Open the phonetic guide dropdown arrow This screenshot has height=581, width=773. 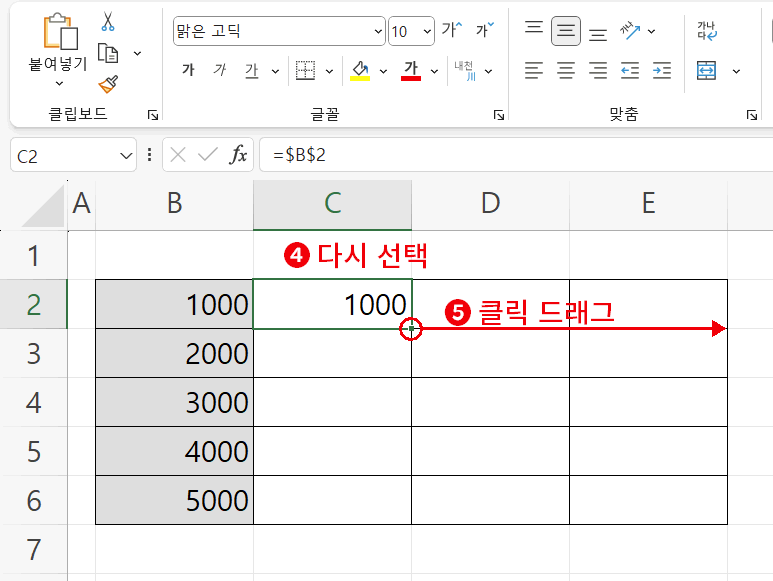(489, 71)
